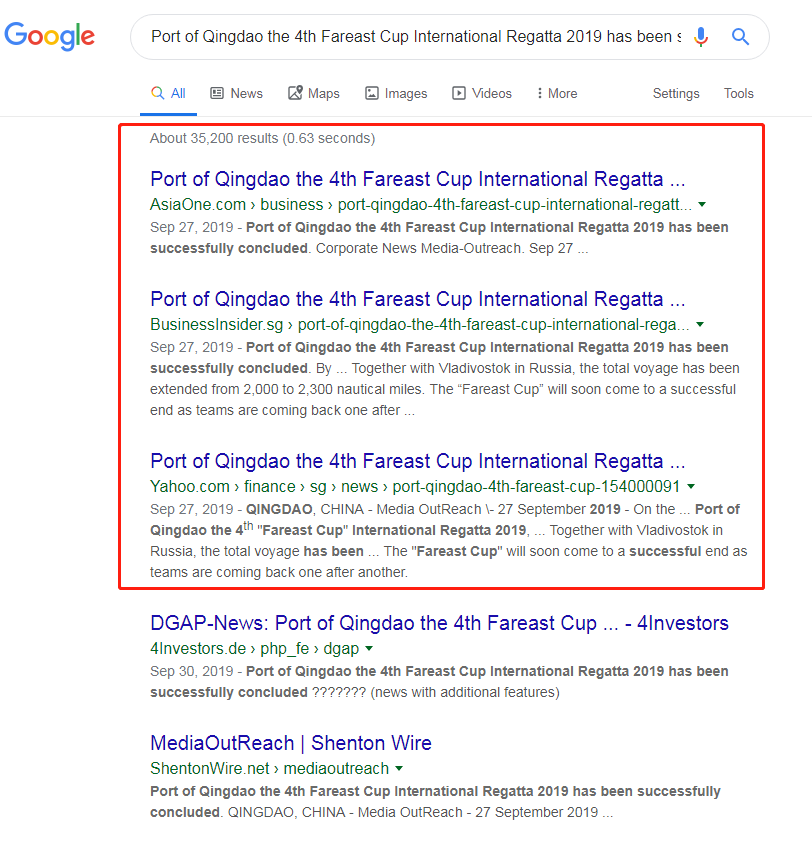
Task: Click the magnifying glass search button
Action: tap(740, 37)
